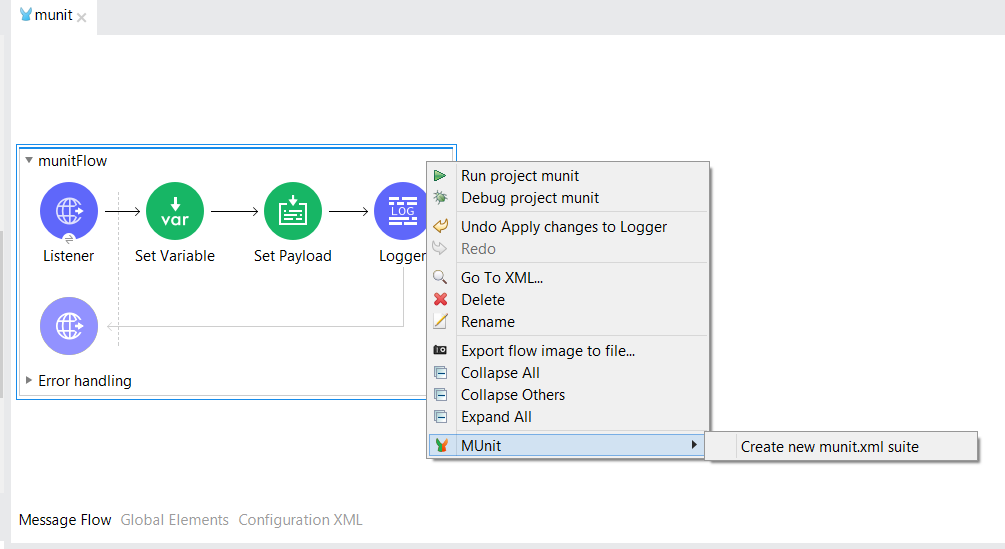This screenshot has height=549, width=1005.
Task: Click the red Delete X icon
Action: (x=440, y=300)
